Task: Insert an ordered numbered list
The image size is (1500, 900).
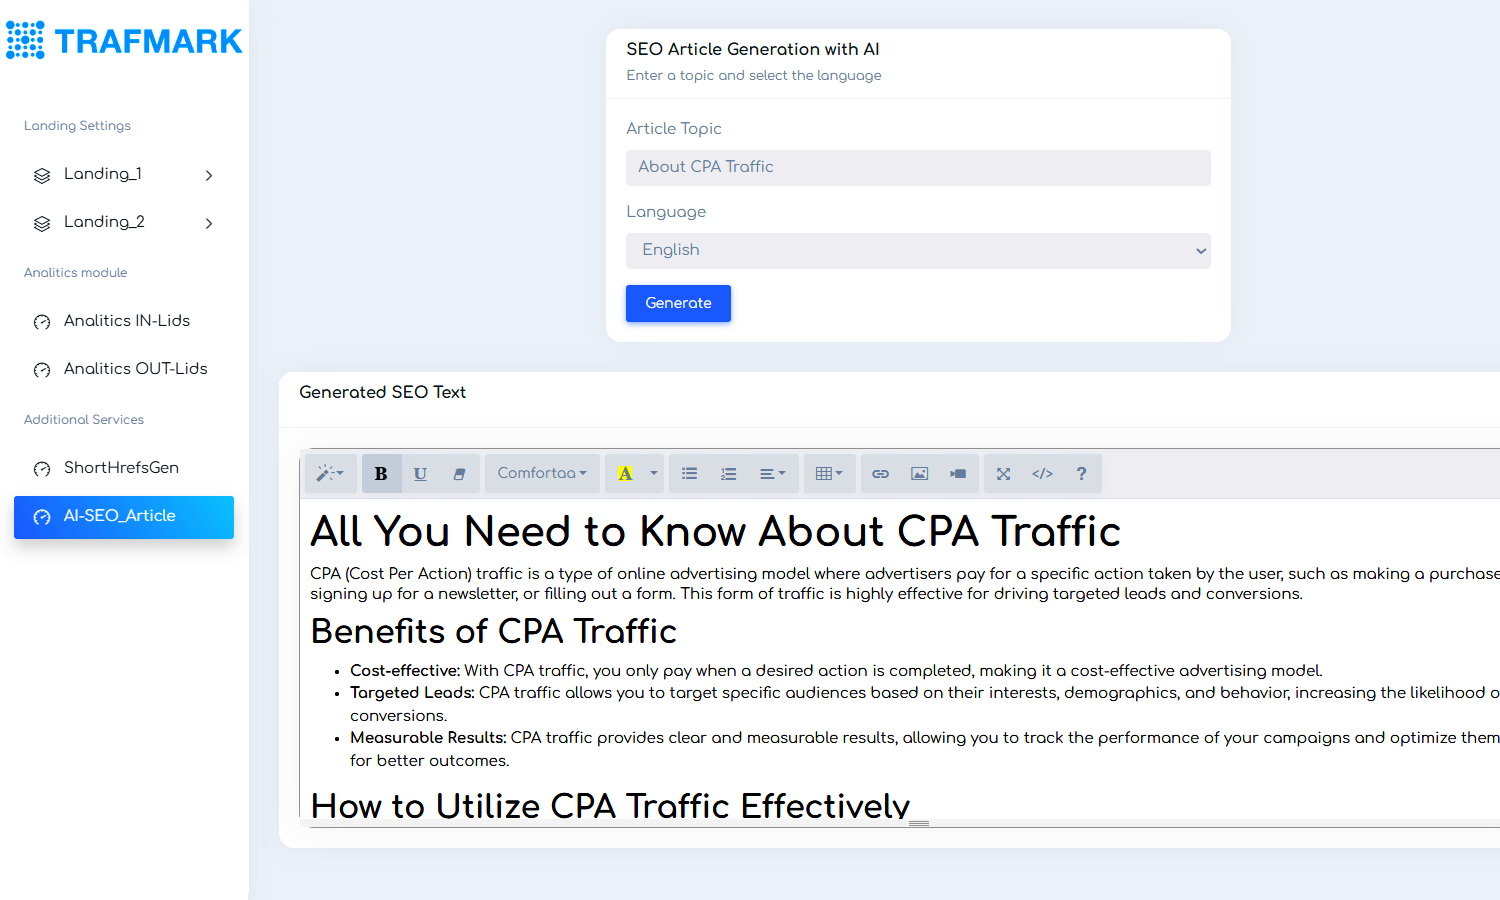Action: pyautogui.click(x=729, y=474)
